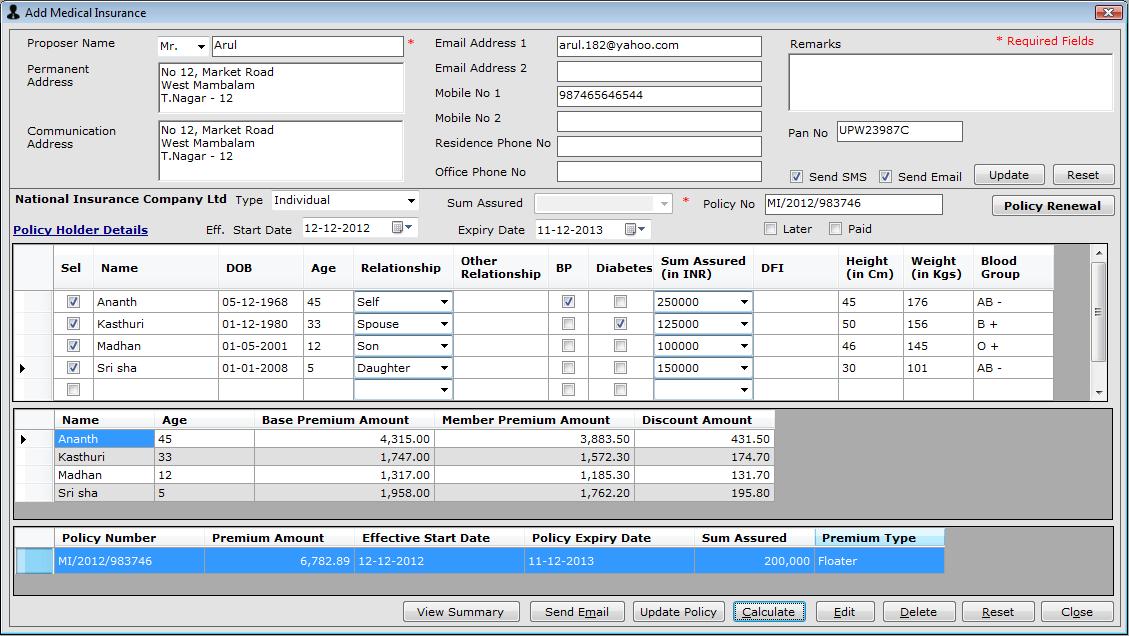This screenshot has height=636, width=1129.
Task: Sort by the Premium Type column header
Action: (879, 538)
